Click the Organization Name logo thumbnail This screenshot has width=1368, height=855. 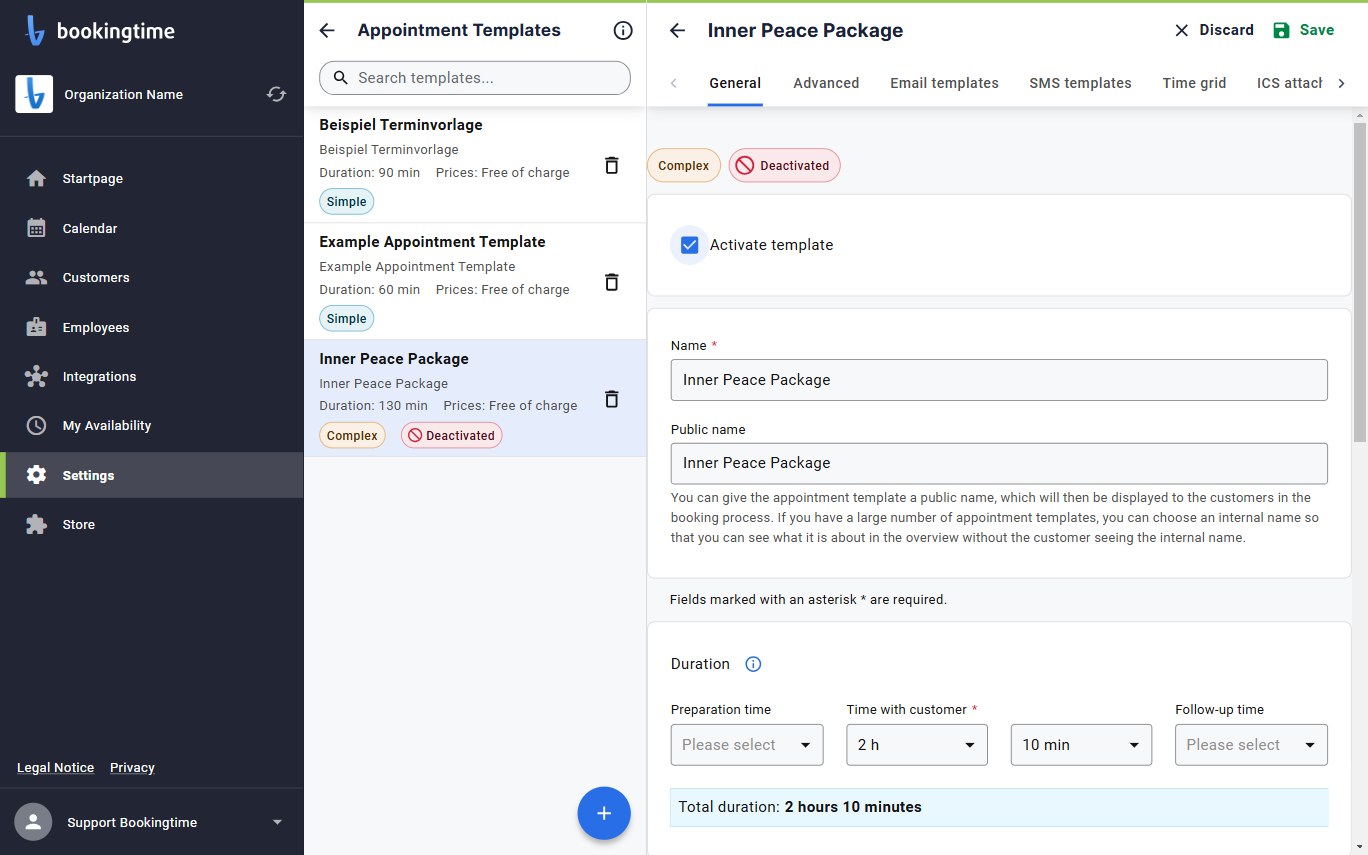[x=34, y=94]
